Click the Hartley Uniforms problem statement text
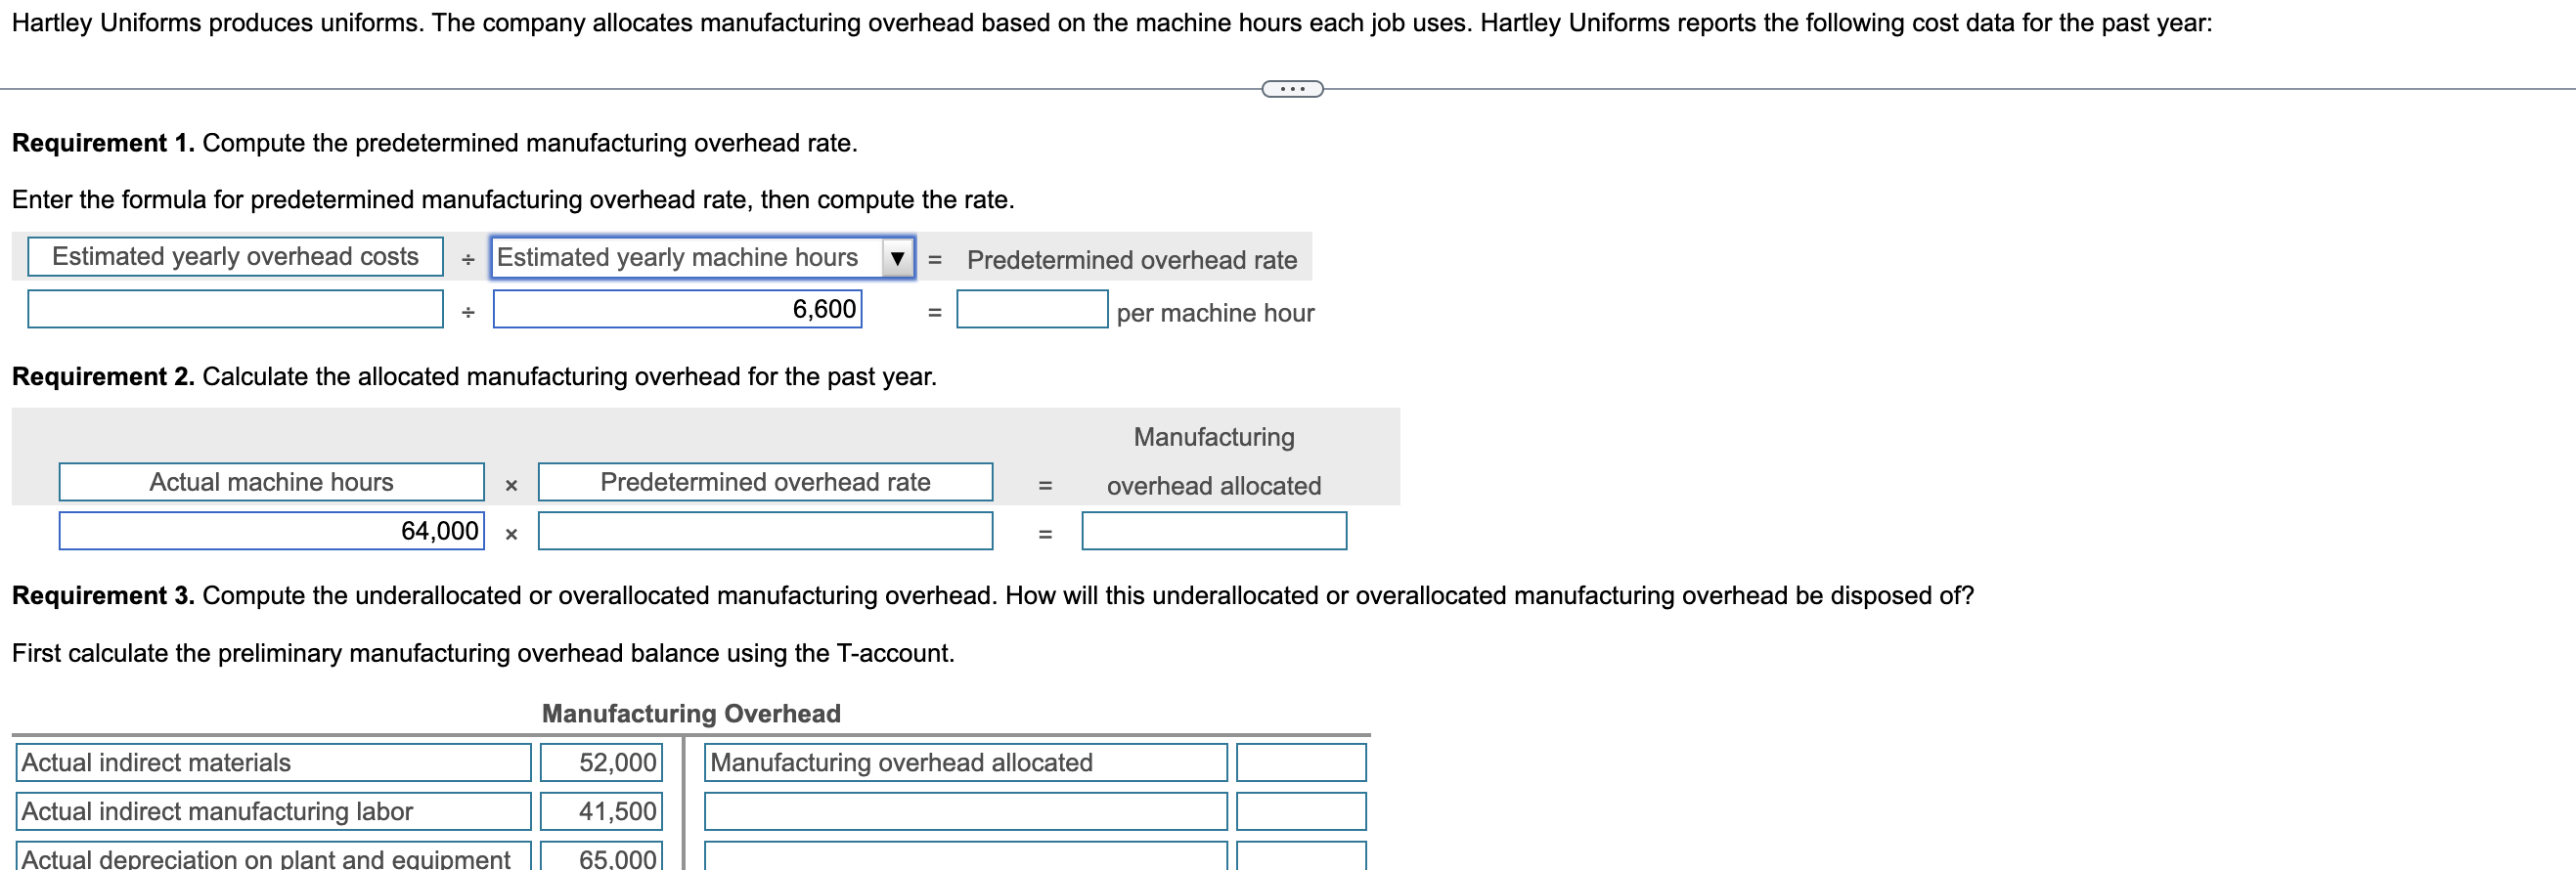Image resolution: width=2576 pixels, height=870 pixels. point(1112,23)
